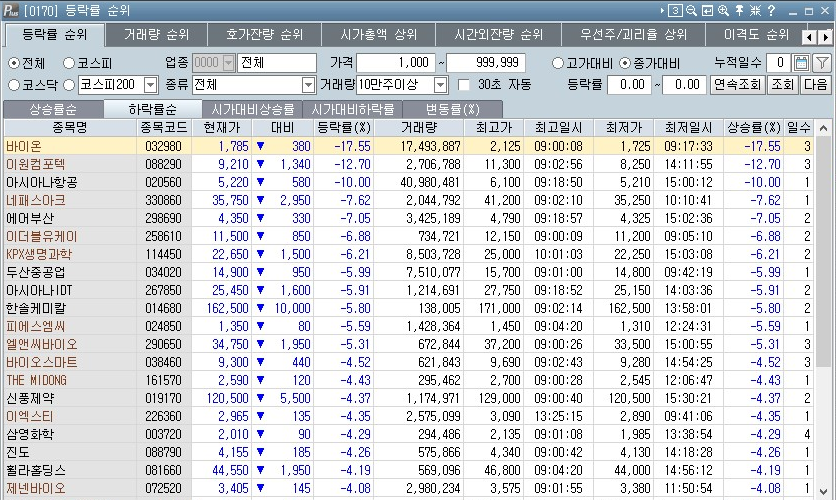This screenshot has height=500, width=836.
Task: Select the 고가대비 radio button
Action: click(x=558, y=63)
